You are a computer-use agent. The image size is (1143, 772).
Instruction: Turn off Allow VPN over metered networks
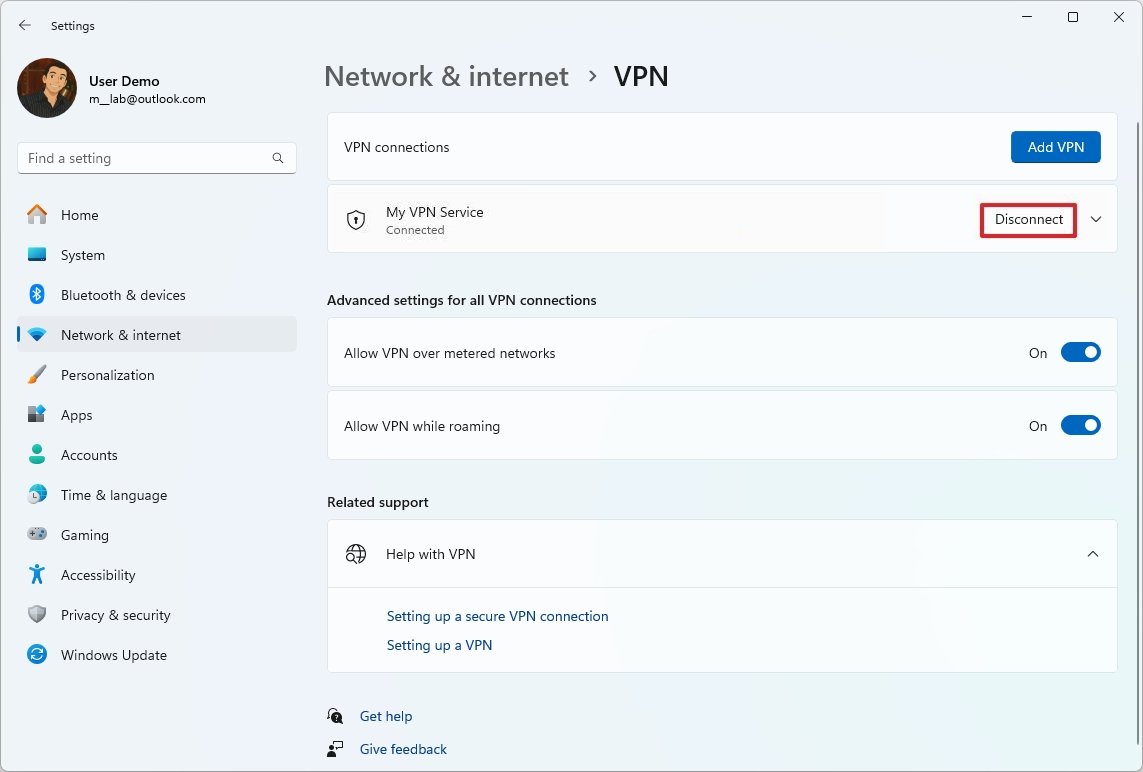[1081, 352]
